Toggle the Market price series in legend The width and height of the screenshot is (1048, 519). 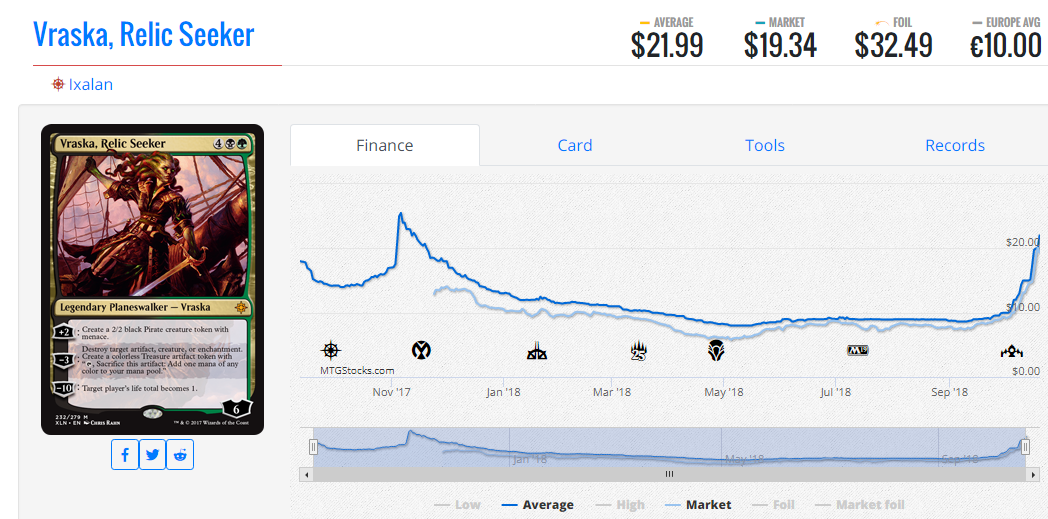[x=698, y=505]
